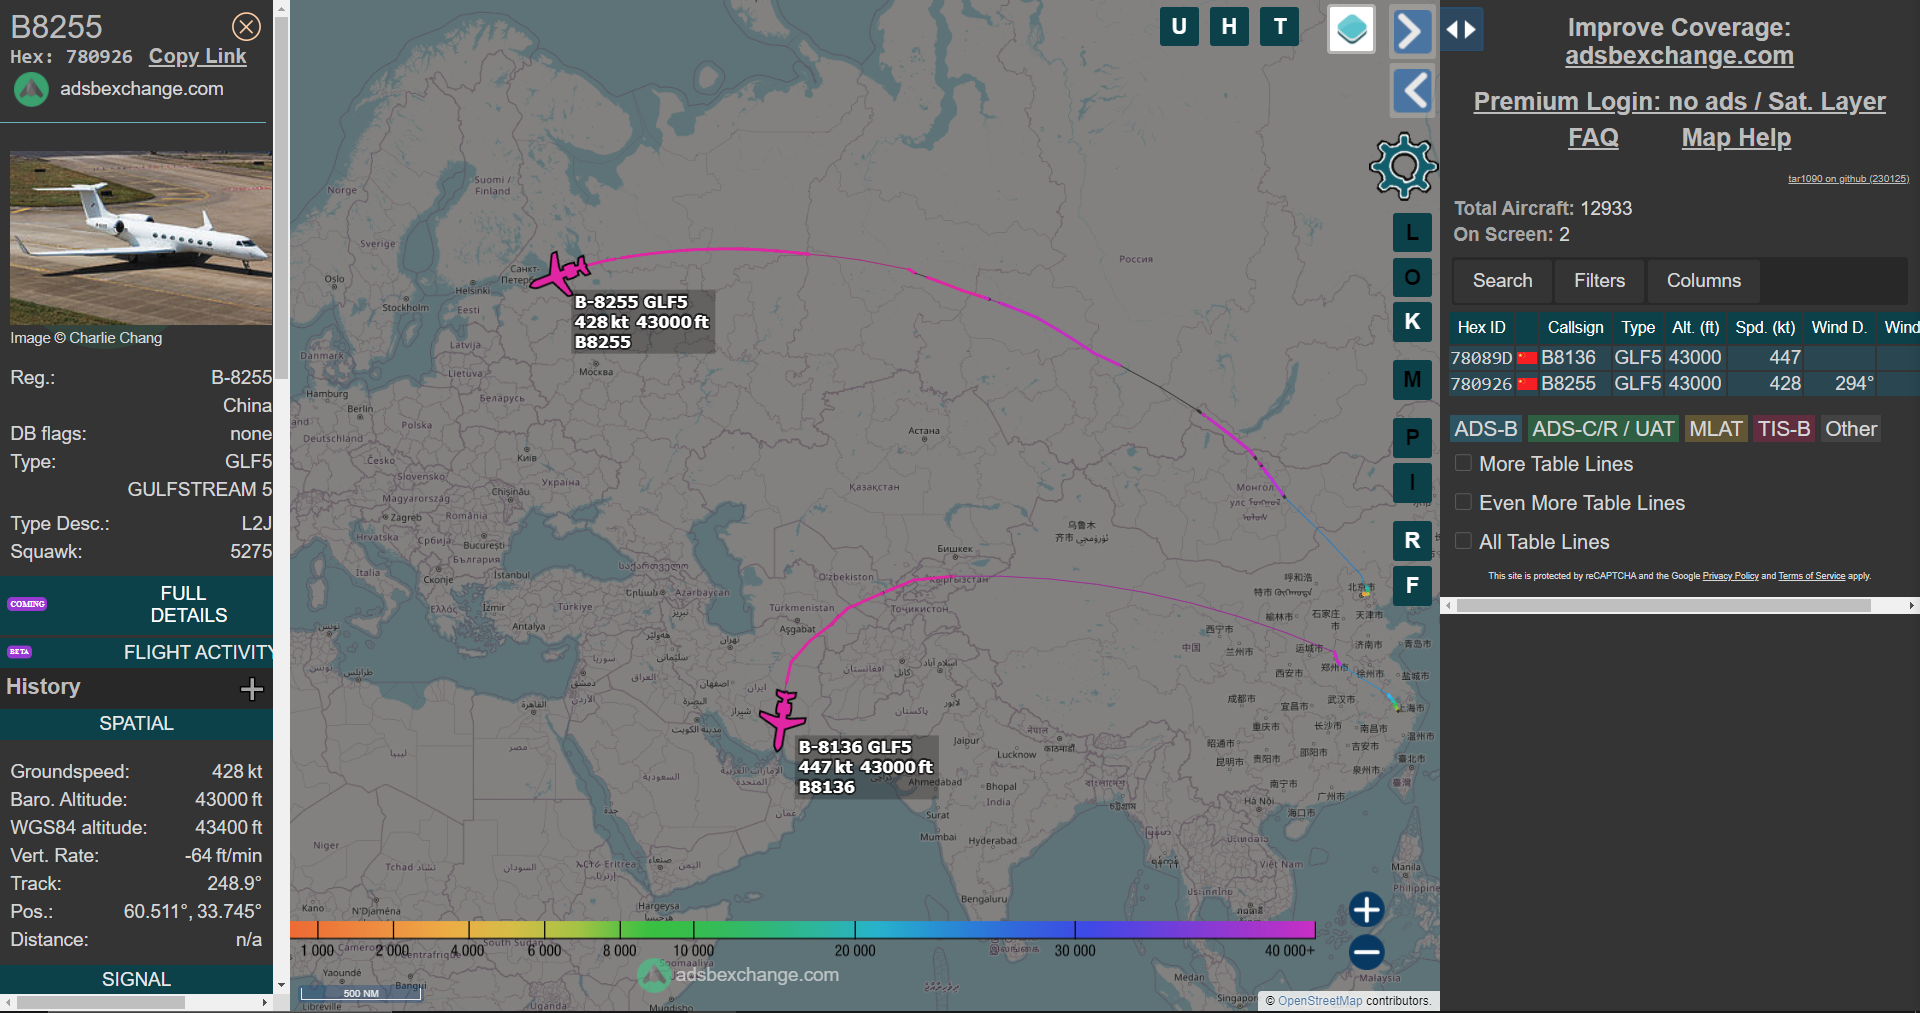Screen dimensions: 1920x1013
Task: Enable More Table Lines checkbox
Action: (x=1463, y=463)
